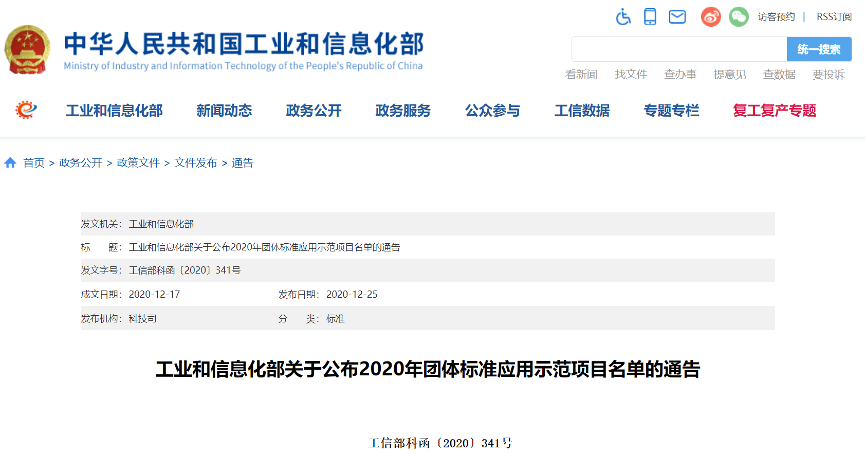Go to 政务公开 in breadcrumb
Image resolution: width=866 pixels, height=454 pixels.
pyautogui.click(x=81, y=163)
